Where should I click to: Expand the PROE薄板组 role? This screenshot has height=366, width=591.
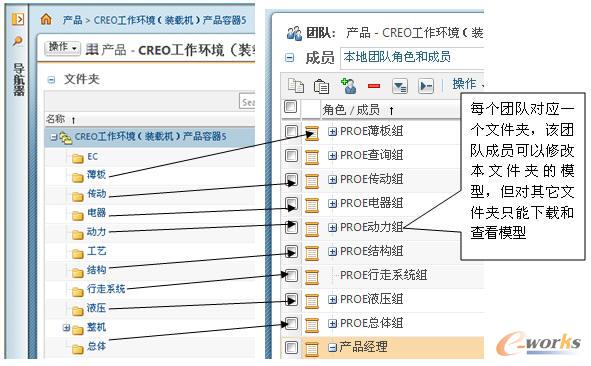[x=332, y=132]
